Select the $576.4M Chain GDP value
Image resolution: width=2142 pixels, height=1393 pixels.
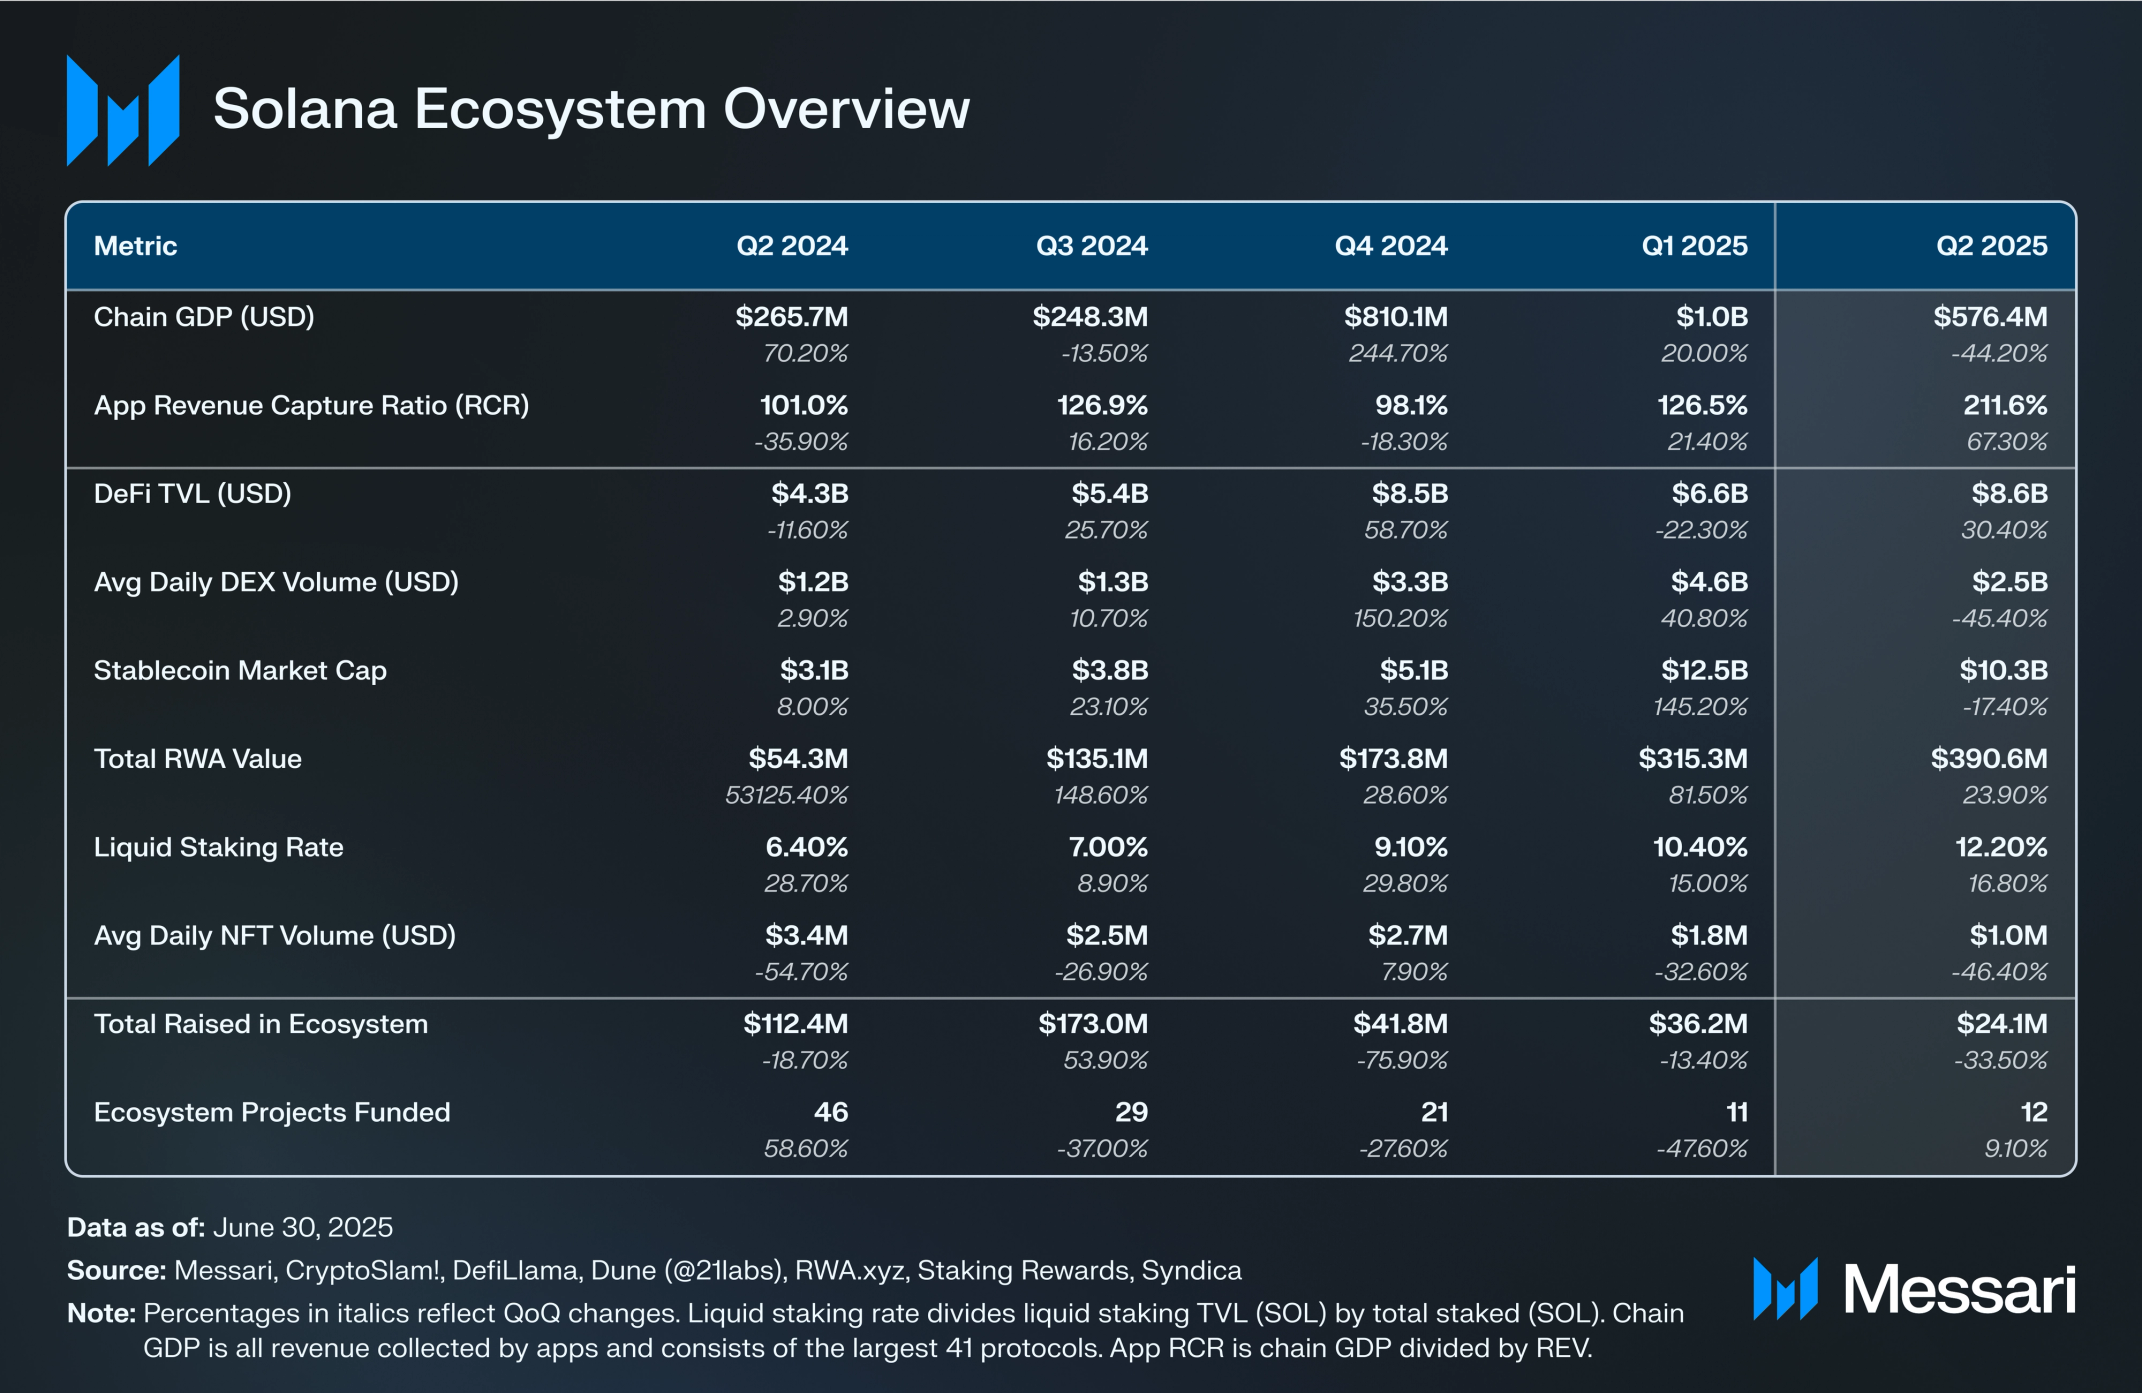pos(1990,317)
